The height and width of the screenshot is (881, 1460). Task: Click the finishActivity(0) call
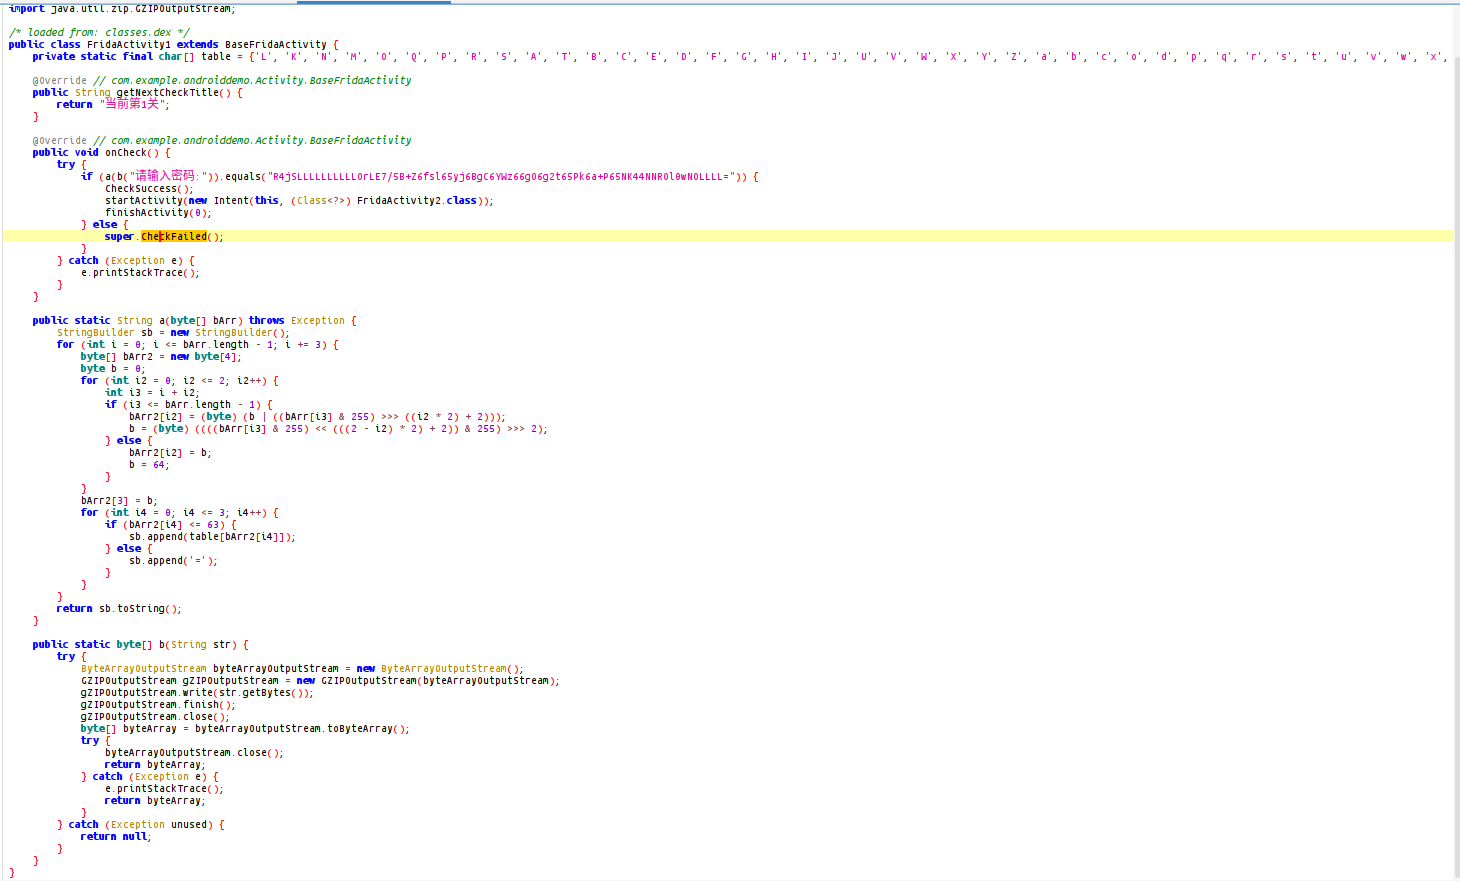pos(155,213)
